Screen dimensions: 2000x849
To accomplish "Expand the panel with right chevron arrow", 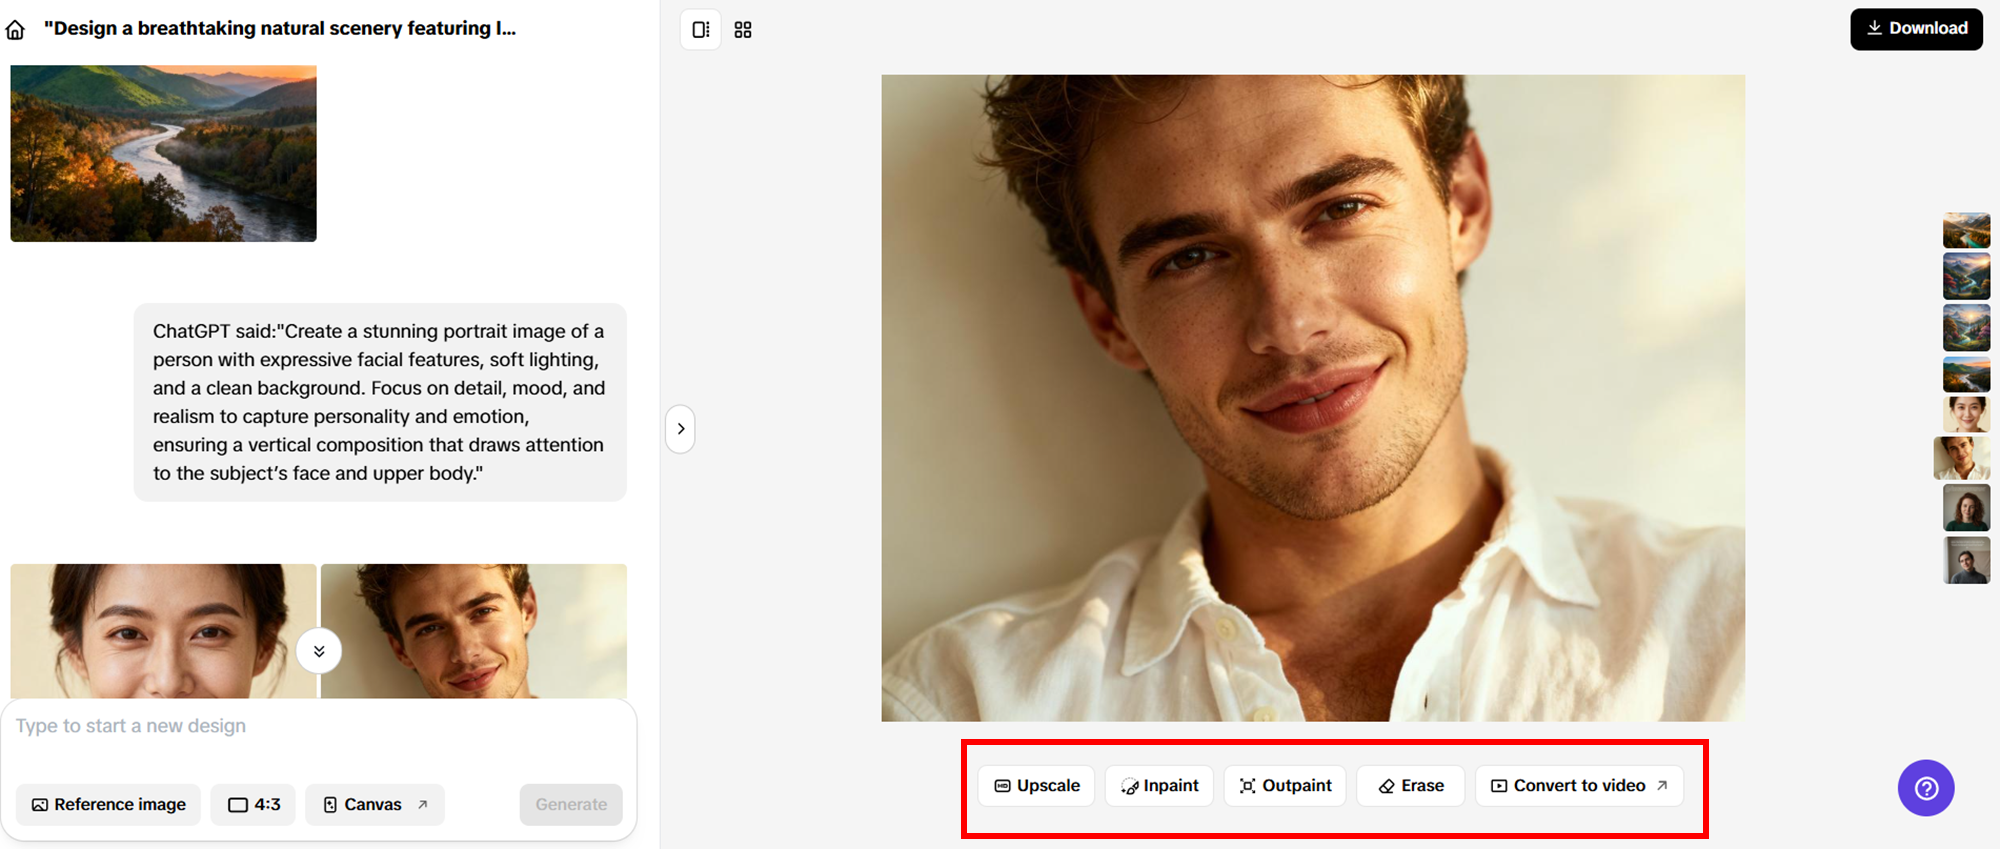I will [680, 429].
